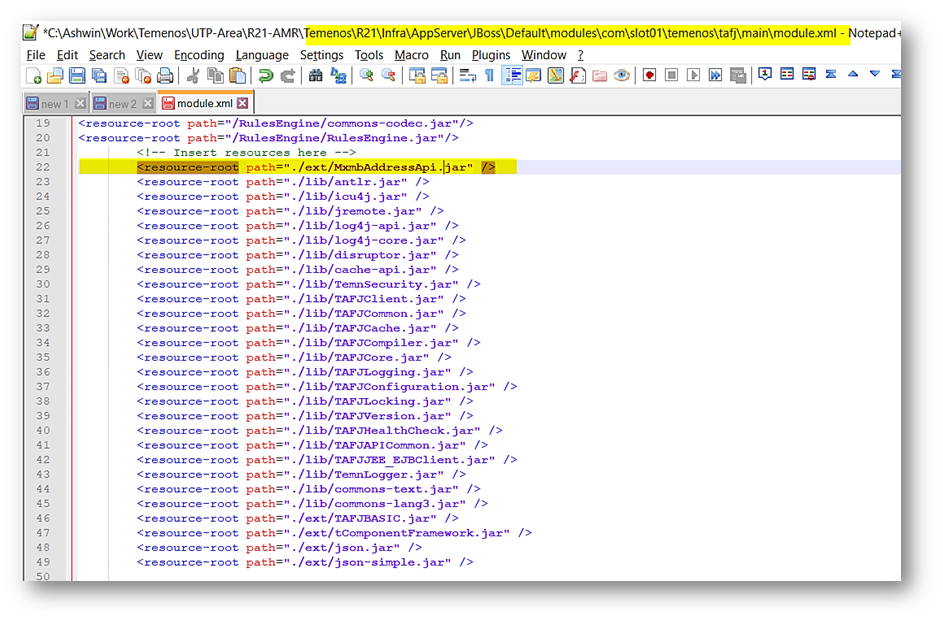
Task: Click the Print toolbar icon
Action: (164, 76)
